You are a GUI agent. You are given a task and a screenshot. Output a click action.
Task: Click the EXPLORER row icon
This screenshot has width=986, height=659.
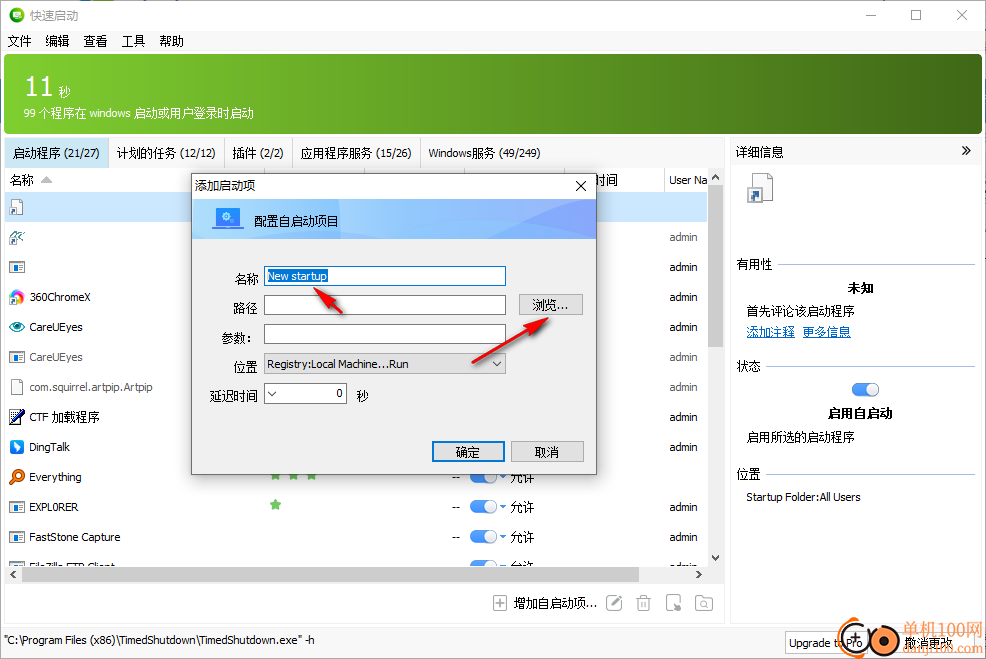tap(17, 507)
